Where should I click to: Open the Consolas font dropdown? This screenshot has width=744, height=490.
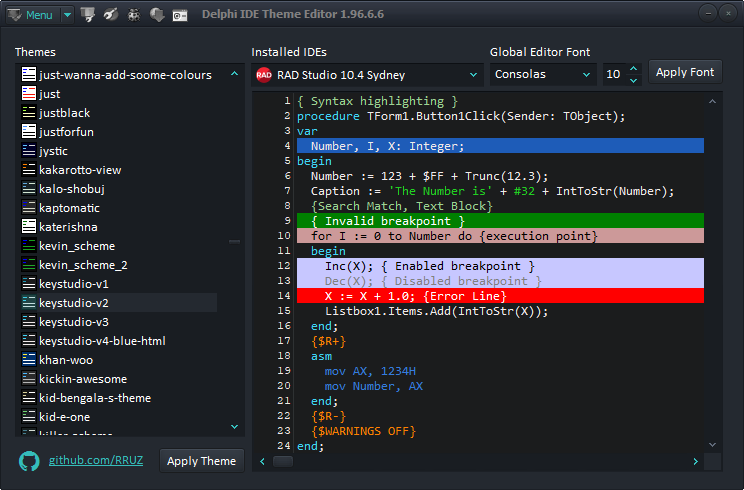543,74
